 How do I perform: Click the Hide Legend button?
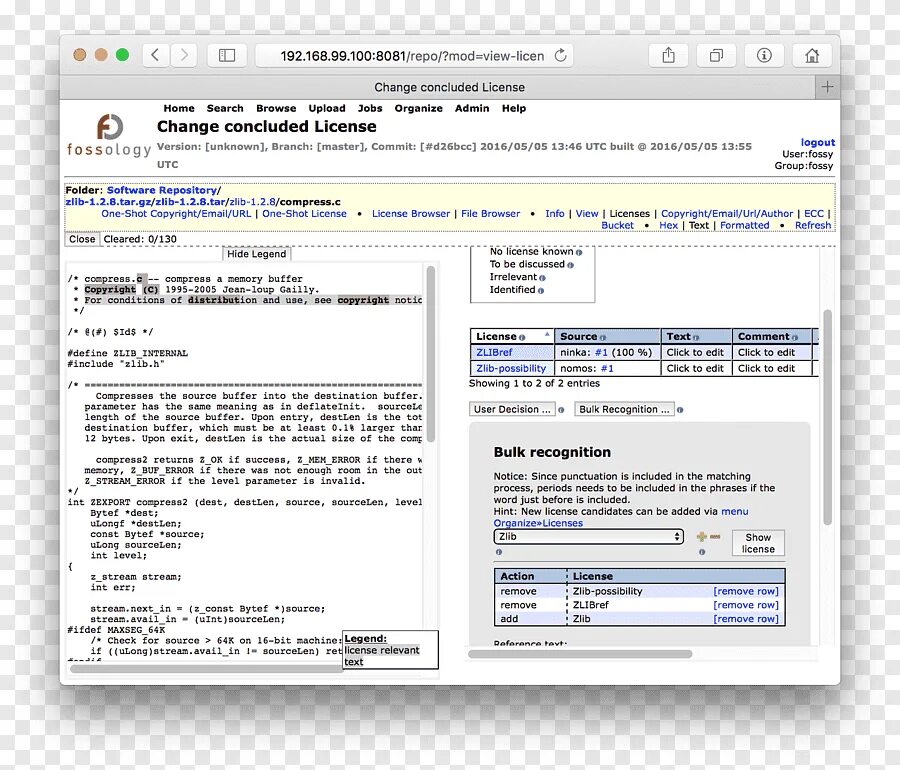[x=257, y=254]
